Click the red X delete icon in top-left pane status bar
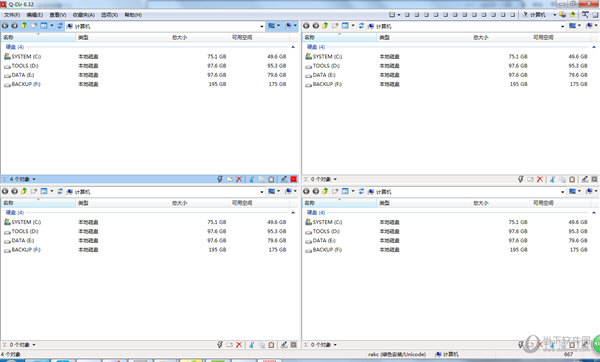The image size is (600, 362). (x=239, y=179)
